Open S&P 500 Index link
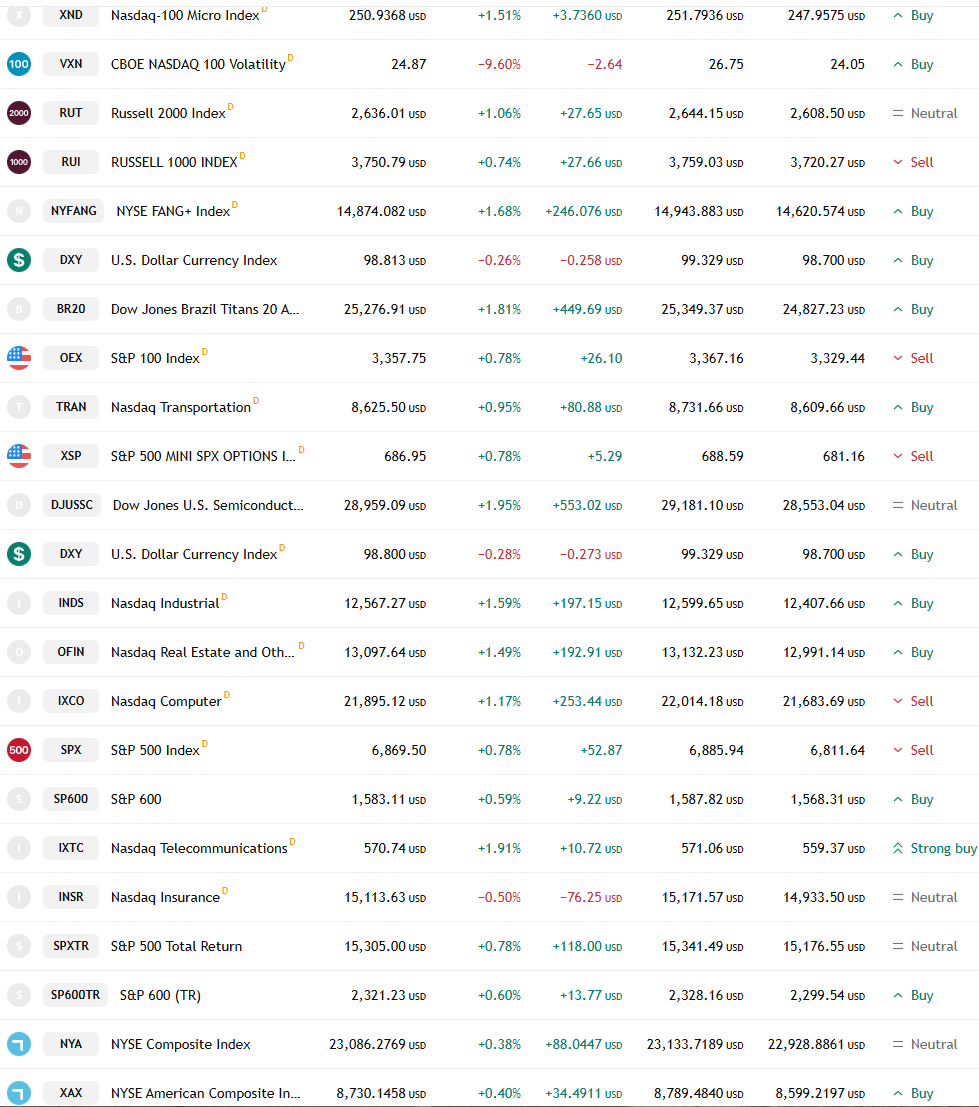979x1107 pixels. click(155, 750)
